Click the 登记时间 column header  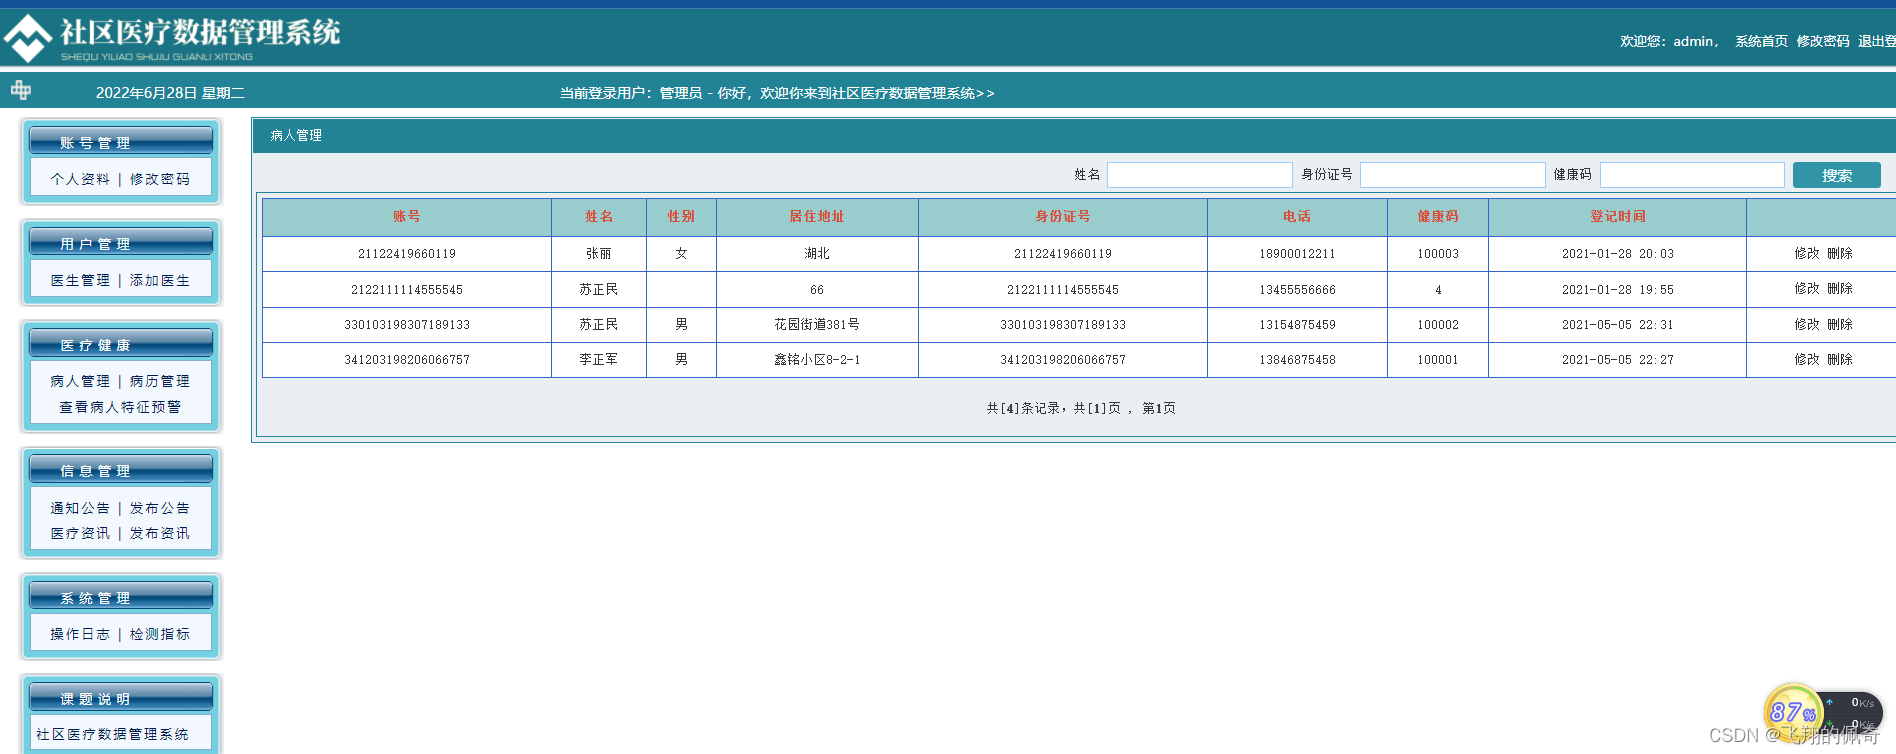point(1618,217)
